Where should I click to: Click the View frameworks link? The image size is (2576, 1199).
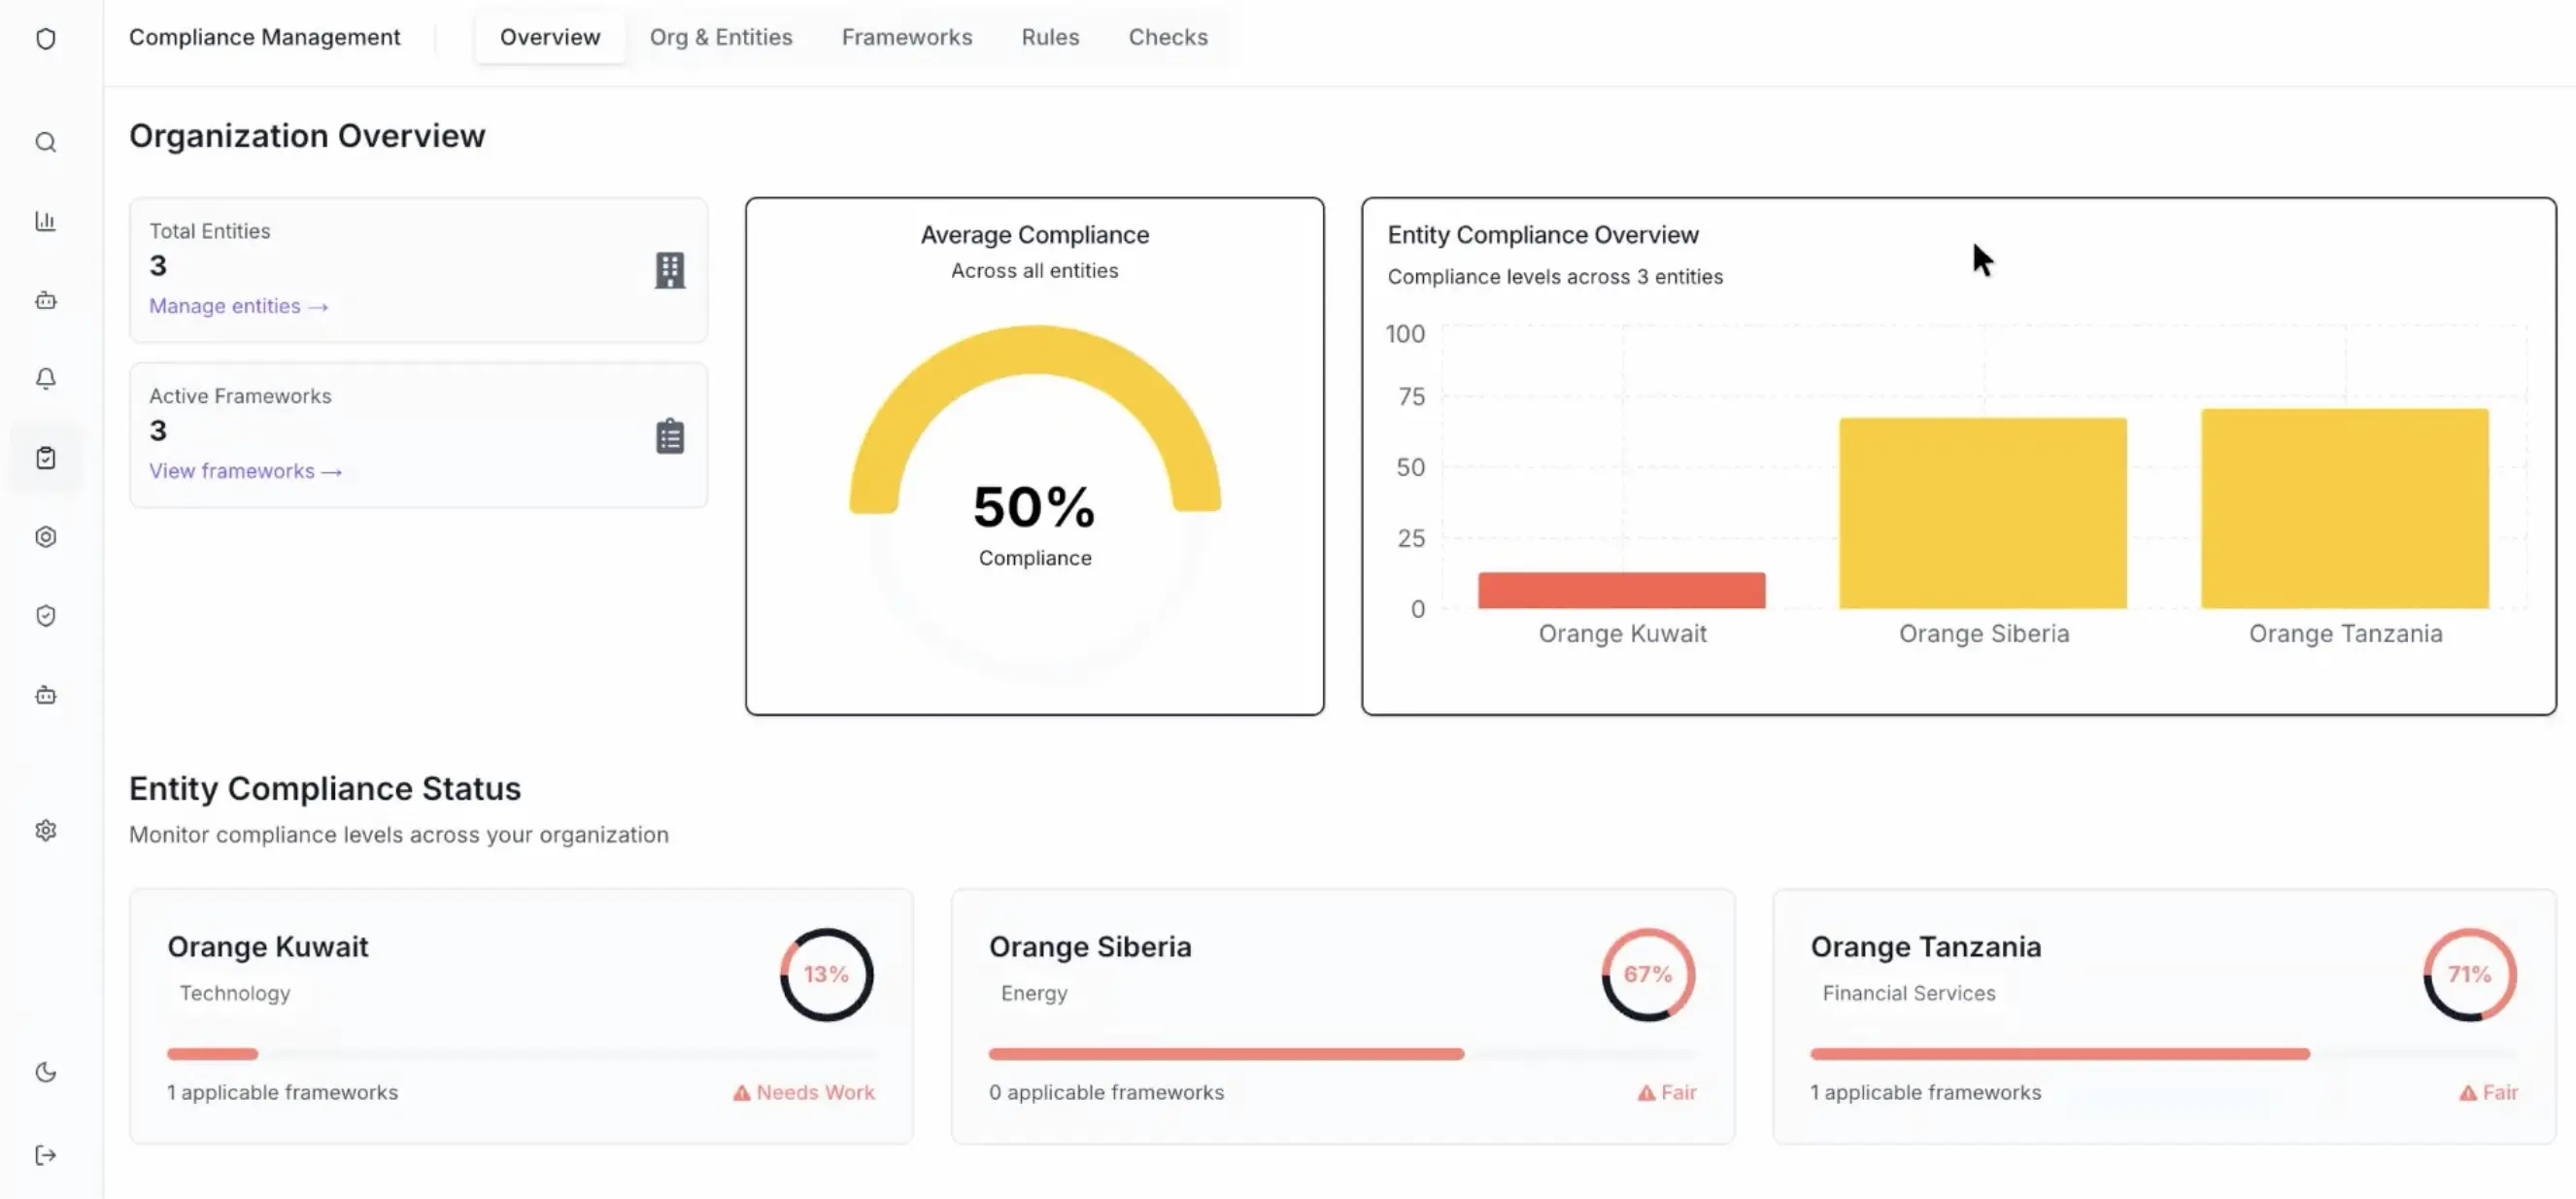[x=246, y=470]
